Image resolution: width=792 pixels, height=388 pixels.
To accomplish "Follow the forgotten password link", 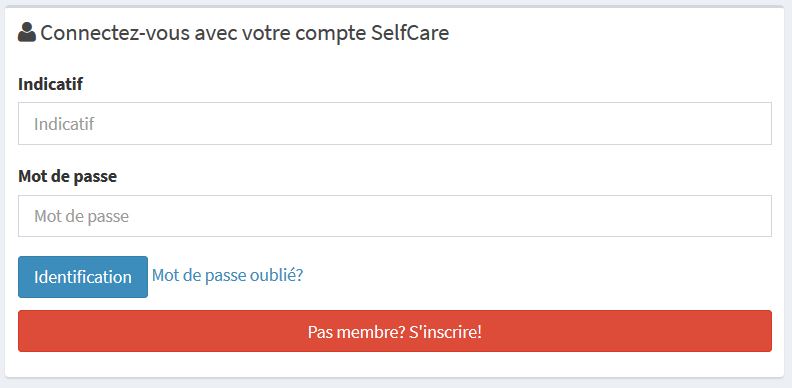I will tap(227, 275).
